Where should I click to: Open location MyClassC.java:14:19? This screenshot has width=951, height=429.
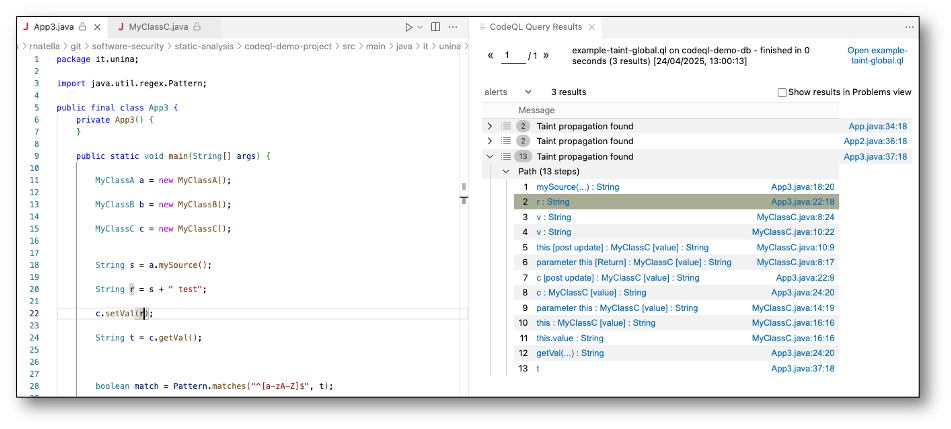tap(793, 308)
